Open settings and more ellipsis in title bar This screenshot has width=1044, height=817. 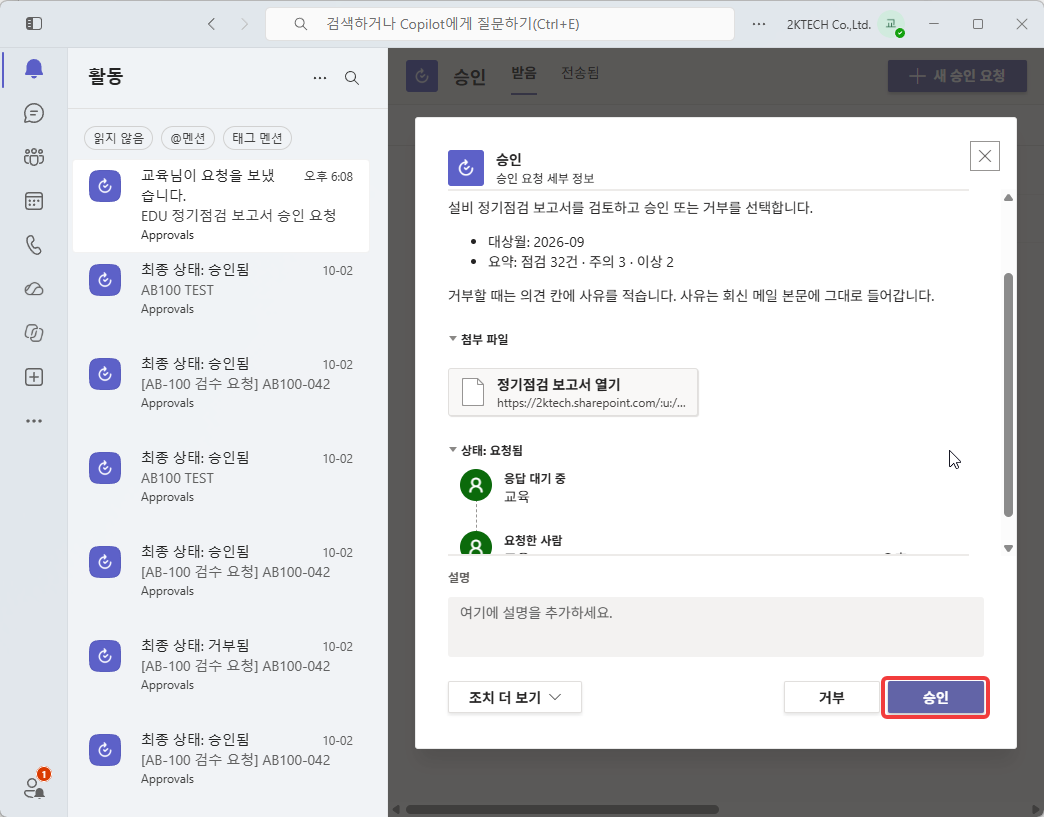coord(758,24)
